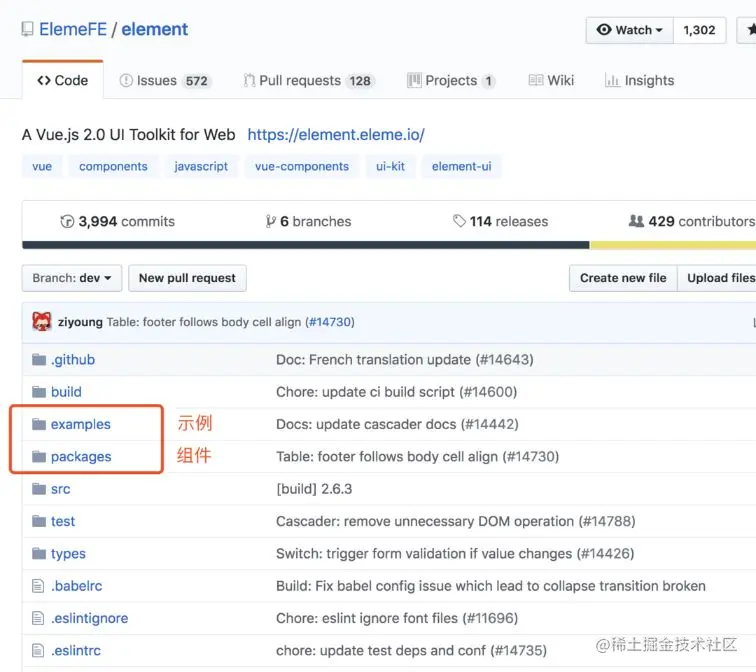Switch to the Issues tab
This screenshot has width=756, height=672.
(164, 81)
